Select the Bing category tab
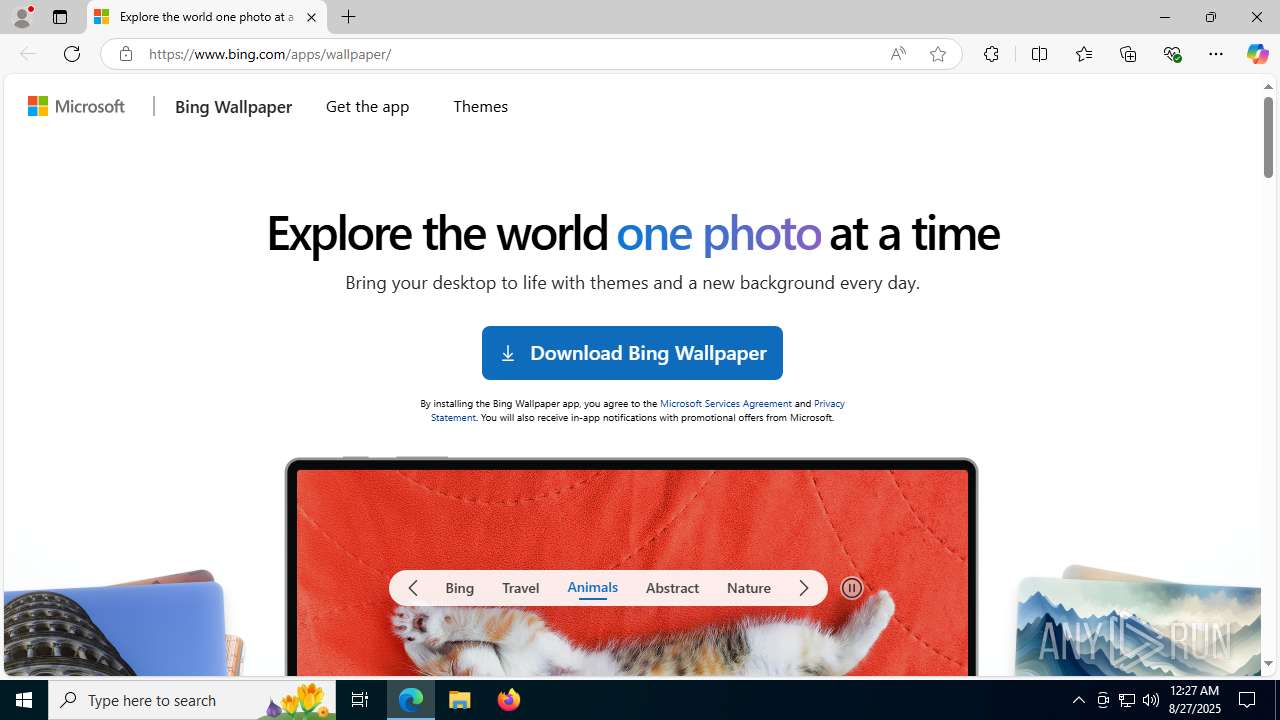This screenshot has height=720, width=1280. [460, 588]
